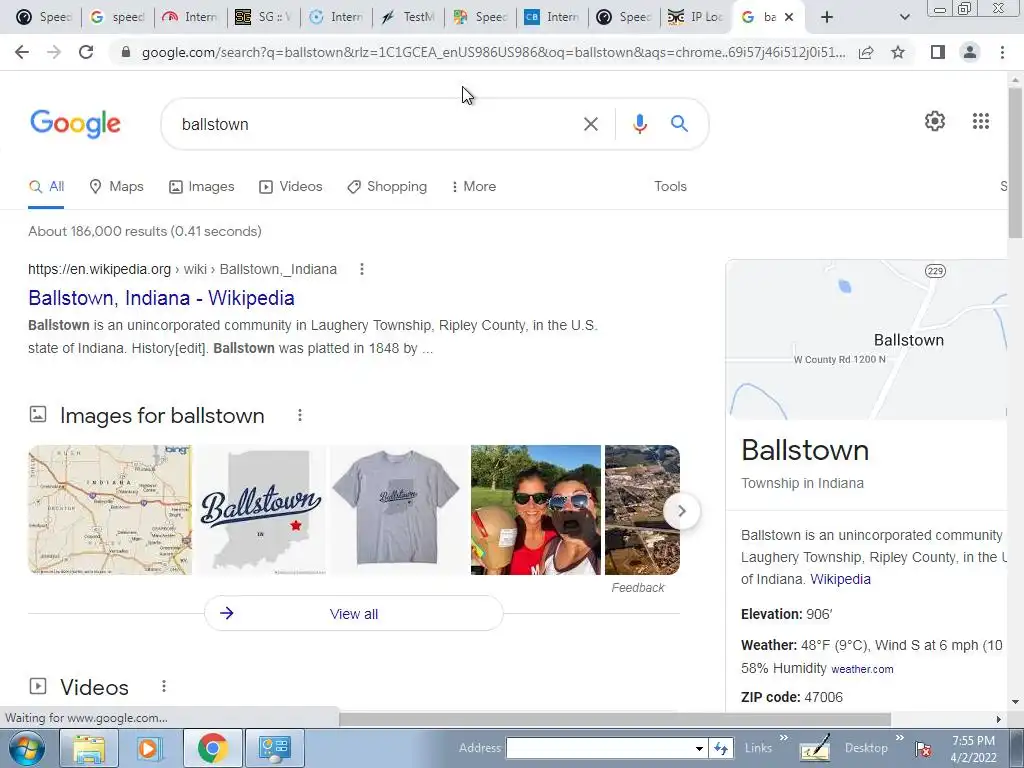Bookmark this page with the star icon
The height and width of the screenshot is (768, 1024).
[x=898, y=52]
